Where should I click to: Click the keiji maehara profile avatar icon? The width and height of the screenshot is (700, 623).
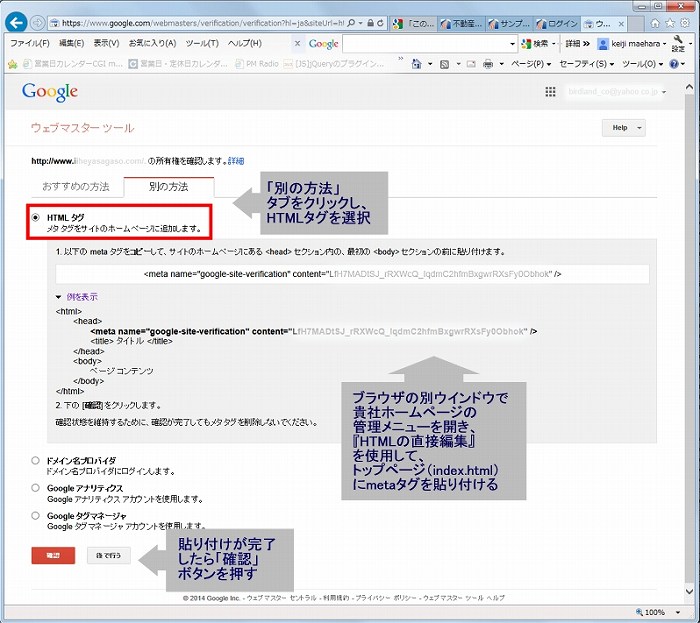(x=603, y=43)
